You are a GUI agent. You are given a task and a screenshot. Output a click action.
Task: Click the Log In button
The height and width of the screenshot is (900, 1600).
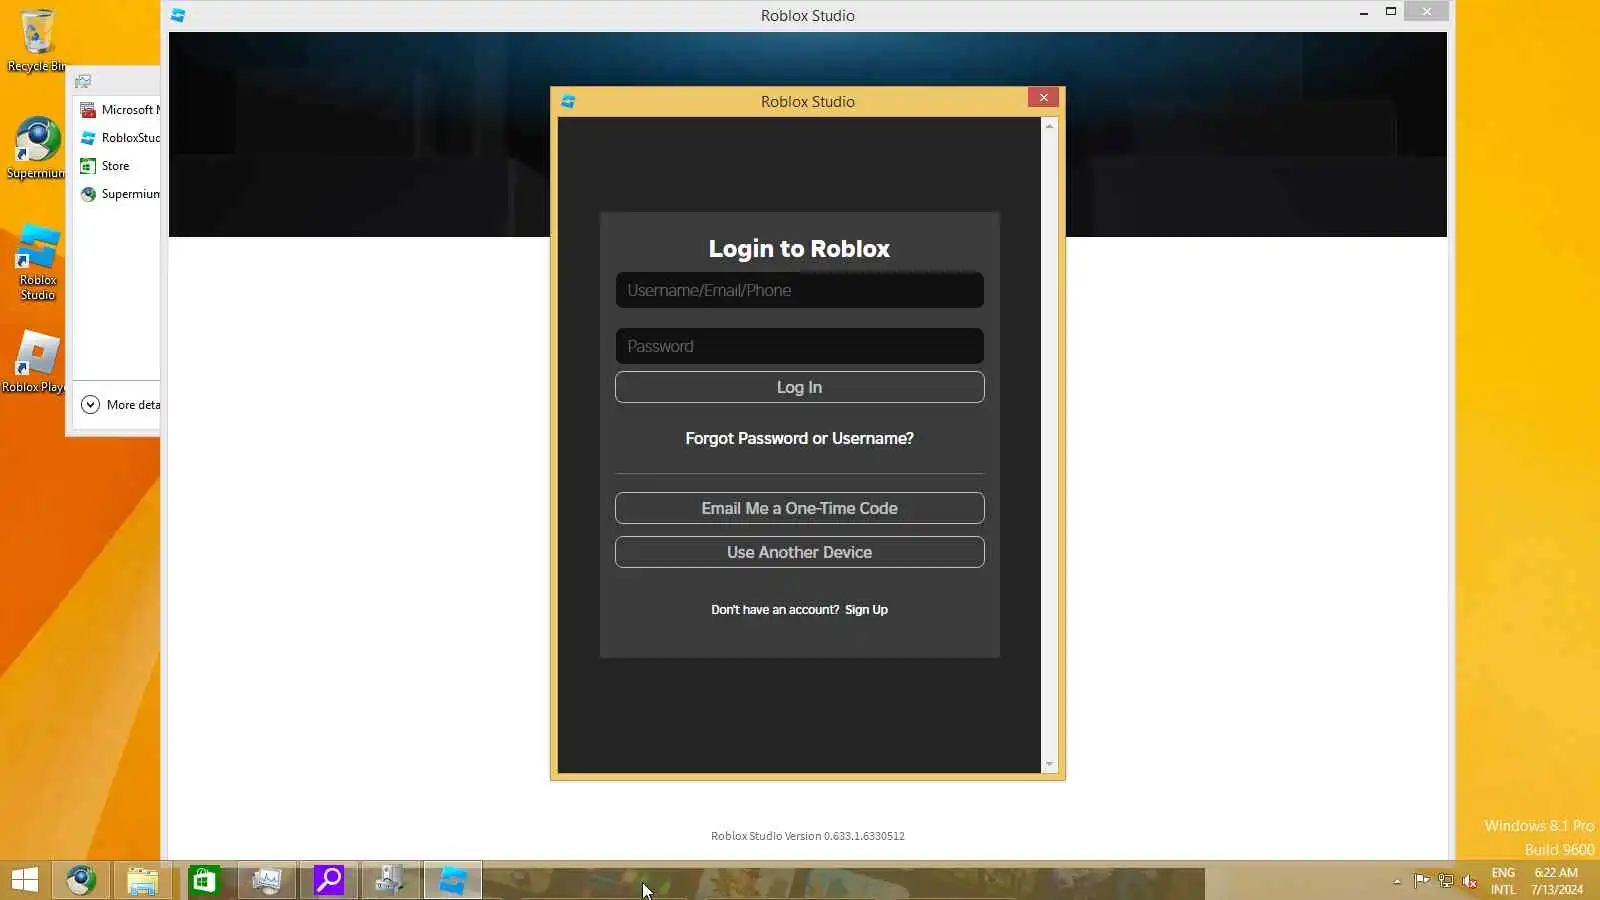click(x=800, y=387)
